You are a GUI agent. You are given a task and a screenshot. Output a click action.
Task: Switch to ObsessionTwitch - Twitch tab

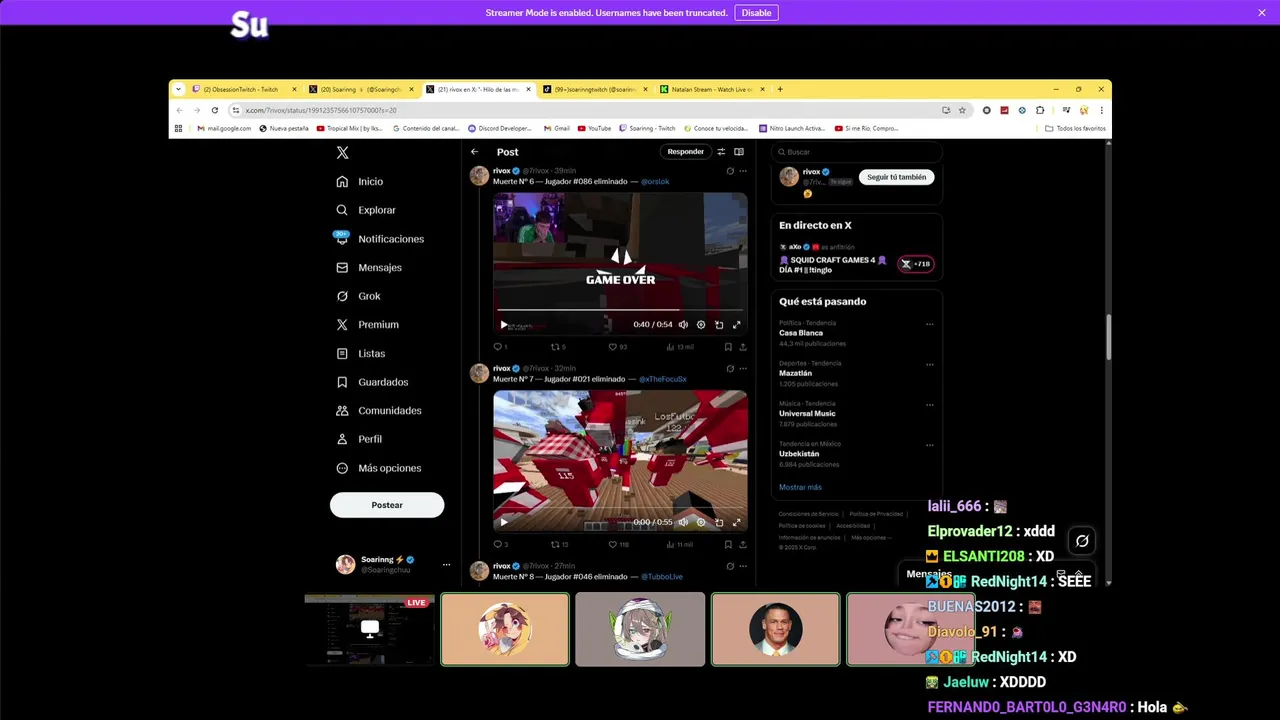point(243,89)
